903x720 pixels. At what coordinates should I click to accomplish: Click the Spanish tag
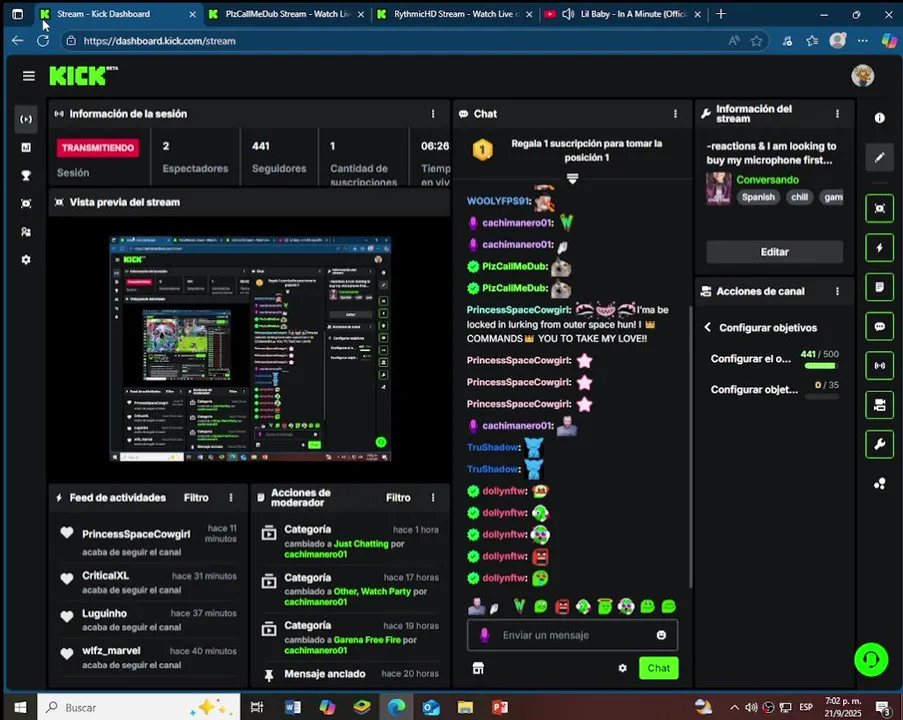(758, 197)
